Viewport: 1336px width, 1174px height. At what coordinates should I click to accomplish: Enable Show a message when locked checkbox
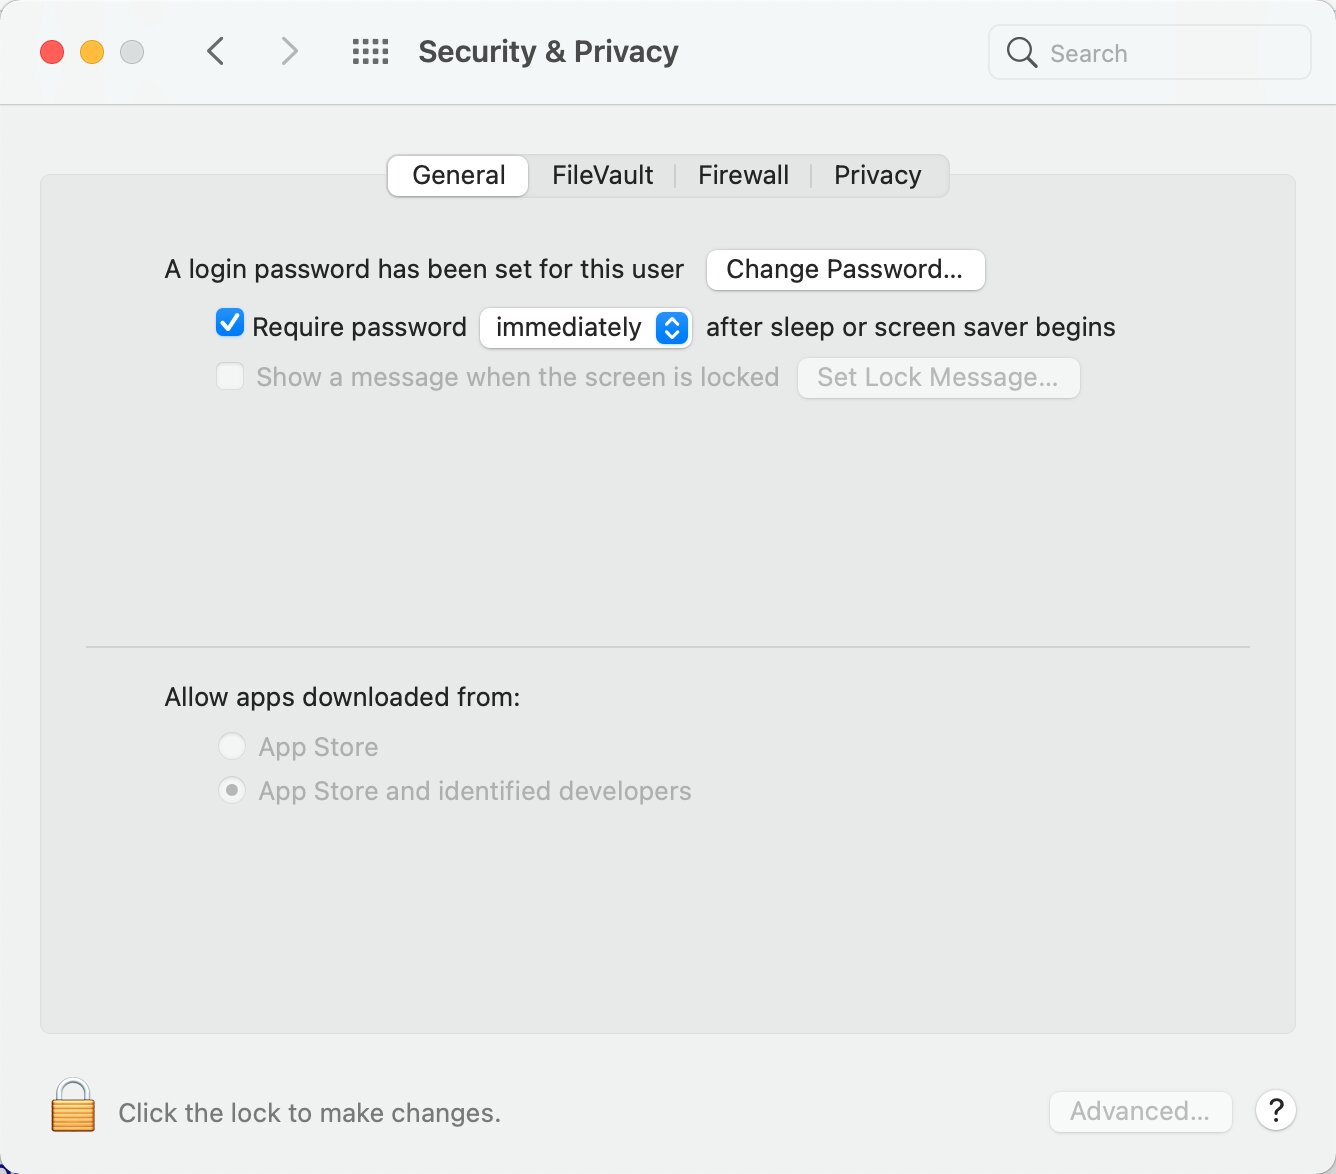pos(230,377)
